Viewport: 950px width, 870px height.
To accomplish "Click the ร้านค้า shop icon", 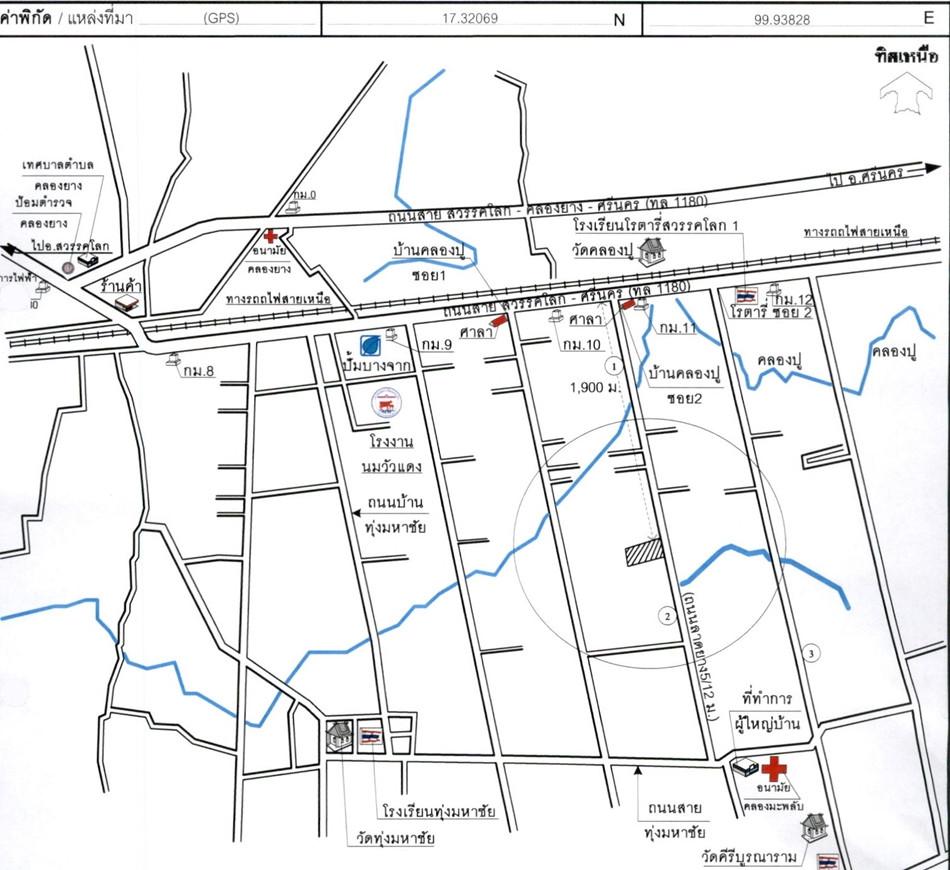I will pos(124,301).
